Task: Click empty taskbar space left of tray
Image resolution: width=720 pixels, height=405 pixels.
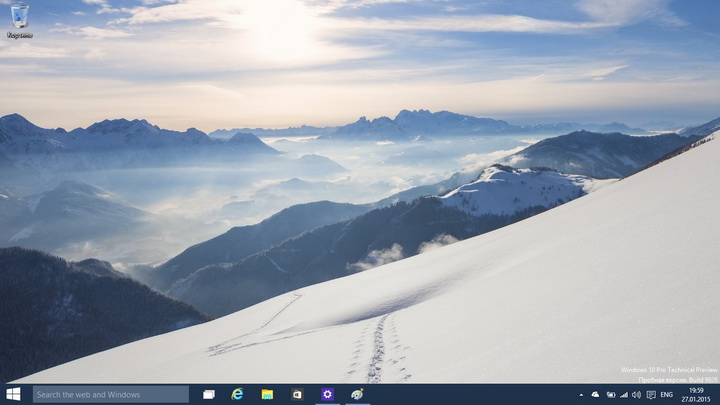Action: [470, 394]
